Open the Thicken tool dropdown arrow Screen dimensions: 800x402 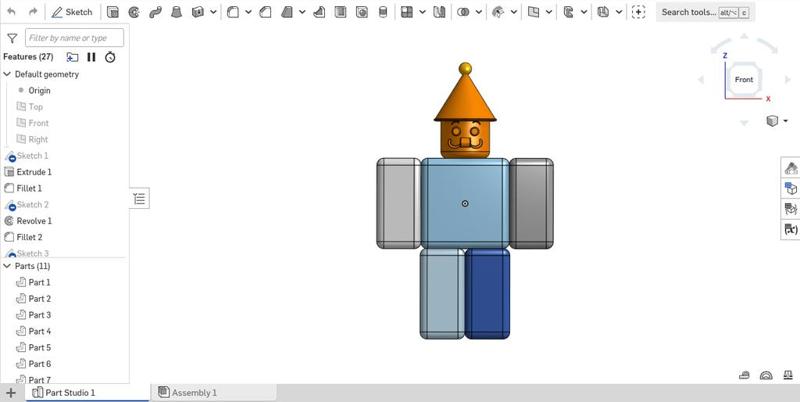coord(213,12)
